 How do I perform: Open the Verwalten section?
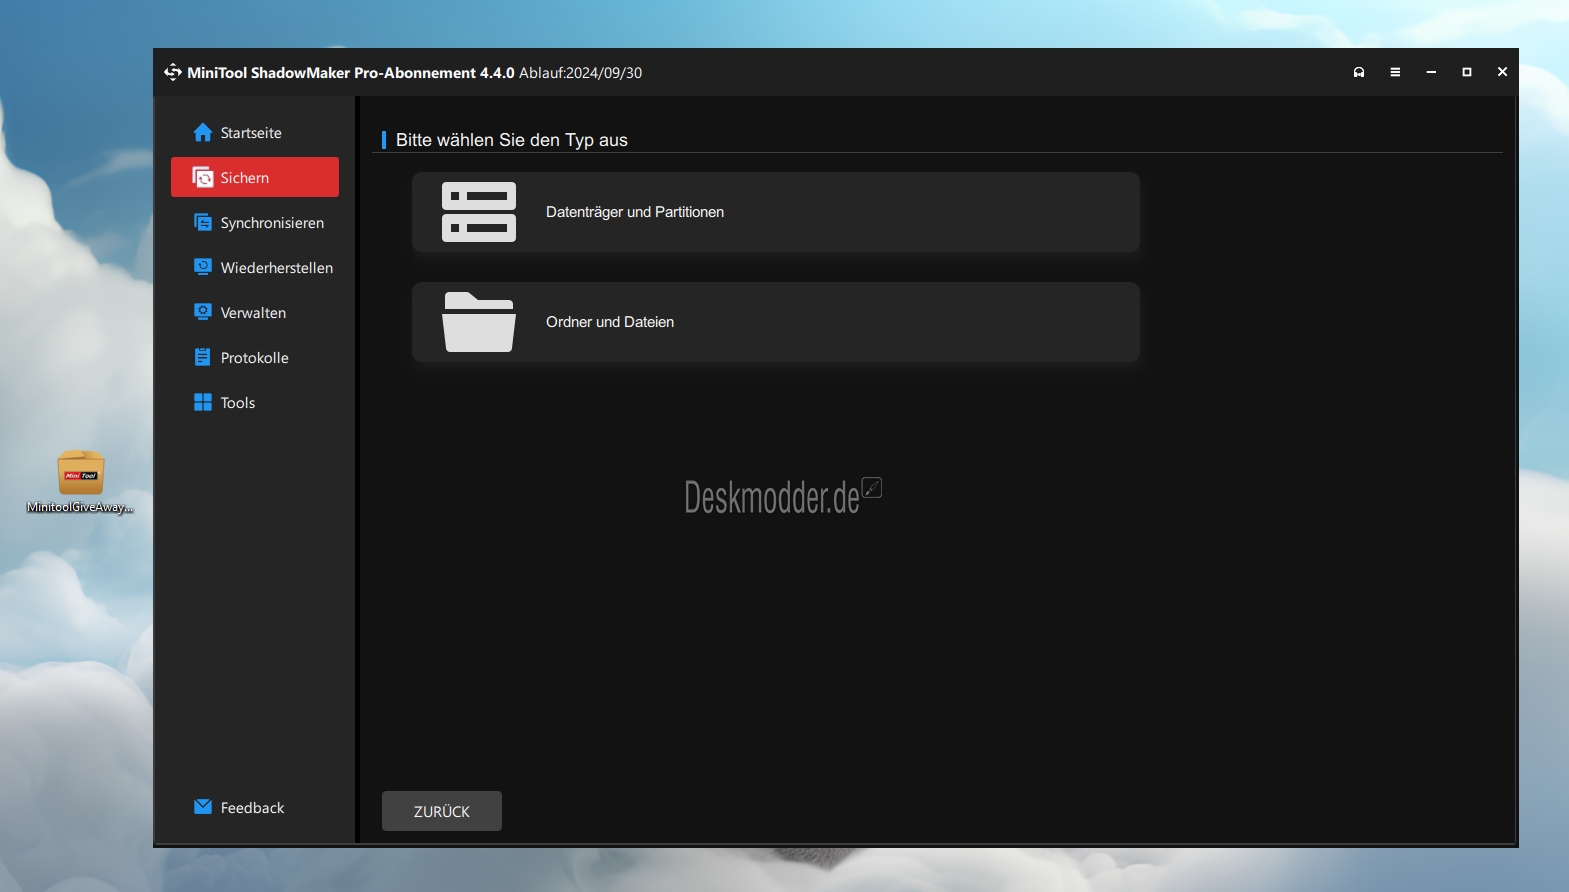point(253,313)
